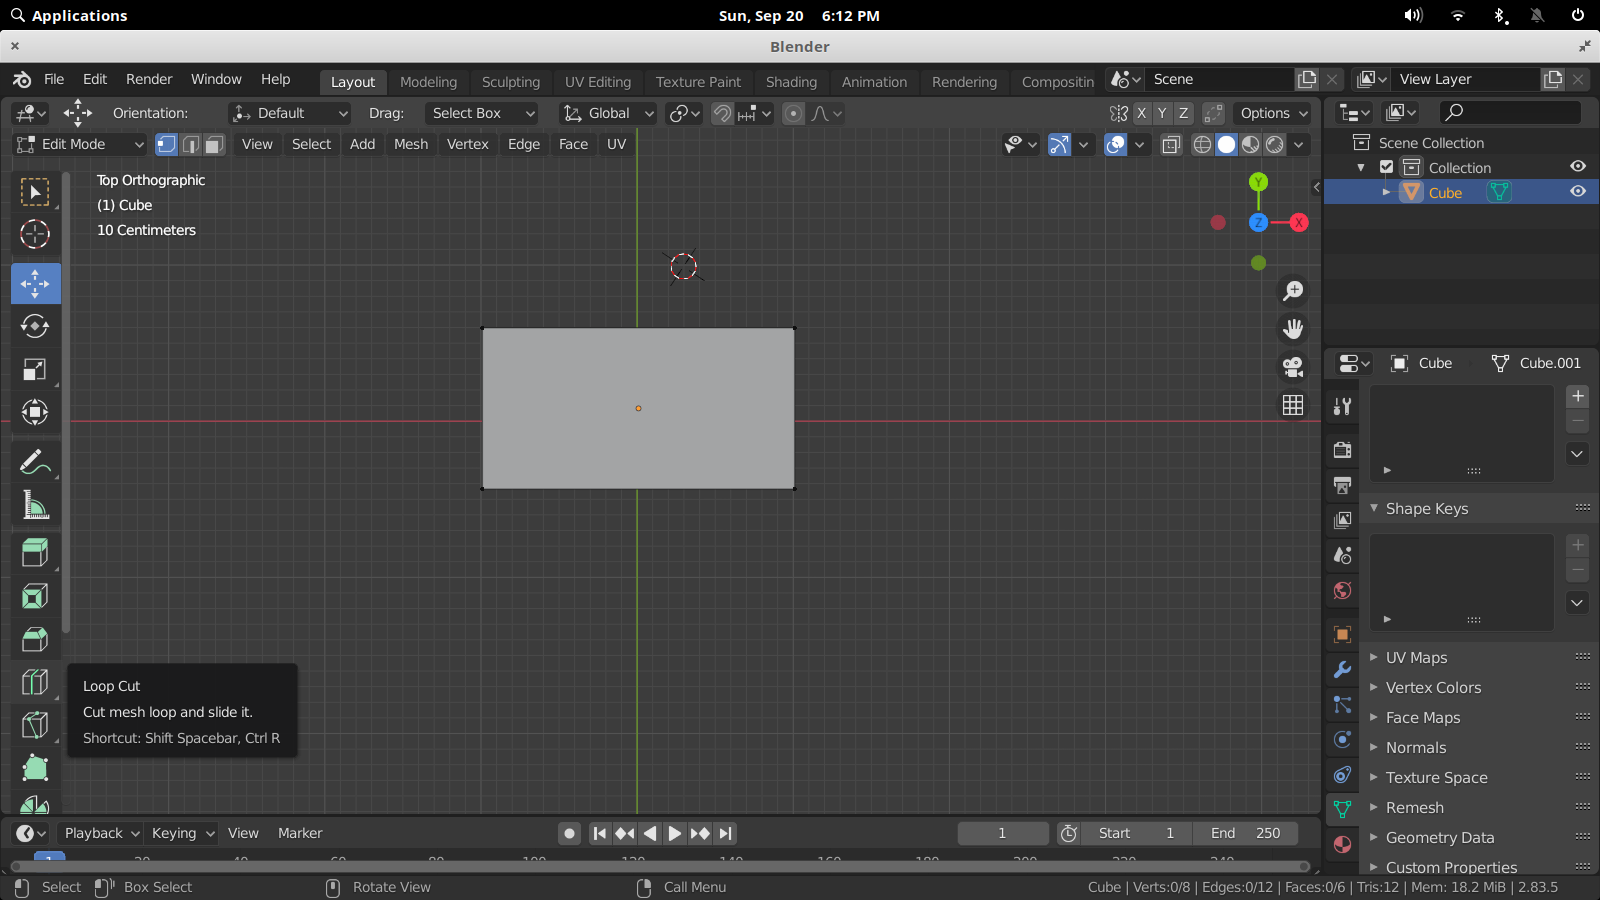Viewport: 1600px width, 900px height.
Task: Activate the Extrude Region tool
Action: [x=35, y=551]
